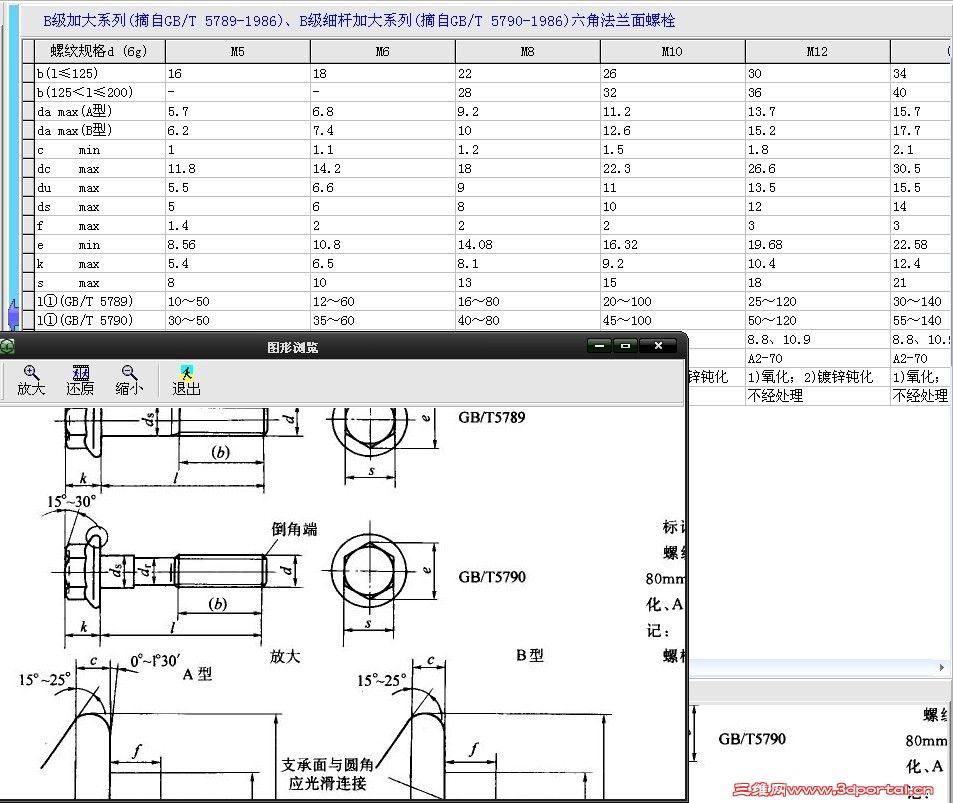Click the row selector beside b(l≤125)
The height and width of the screenshot is (803, 953).
29,74
